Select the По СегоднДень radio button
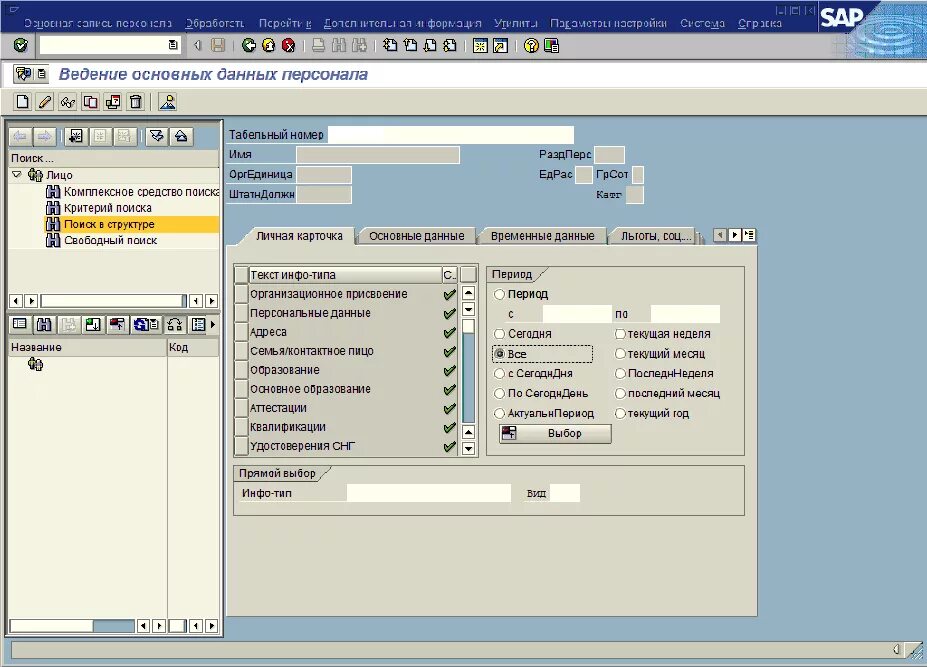927x667 pixels. 499,393
